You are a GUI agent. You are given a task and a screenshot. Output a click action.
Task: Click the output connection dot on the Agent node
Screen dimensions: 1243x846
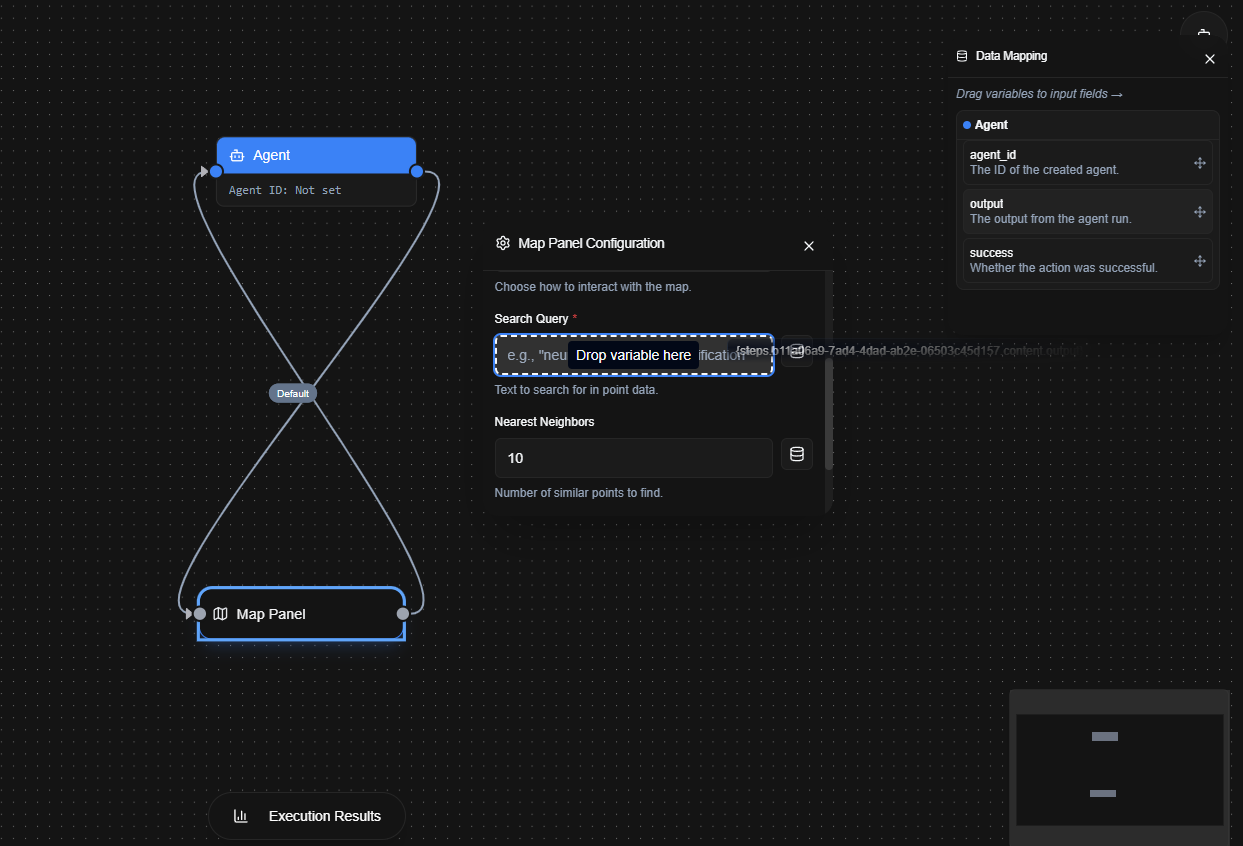coord(417,171)
